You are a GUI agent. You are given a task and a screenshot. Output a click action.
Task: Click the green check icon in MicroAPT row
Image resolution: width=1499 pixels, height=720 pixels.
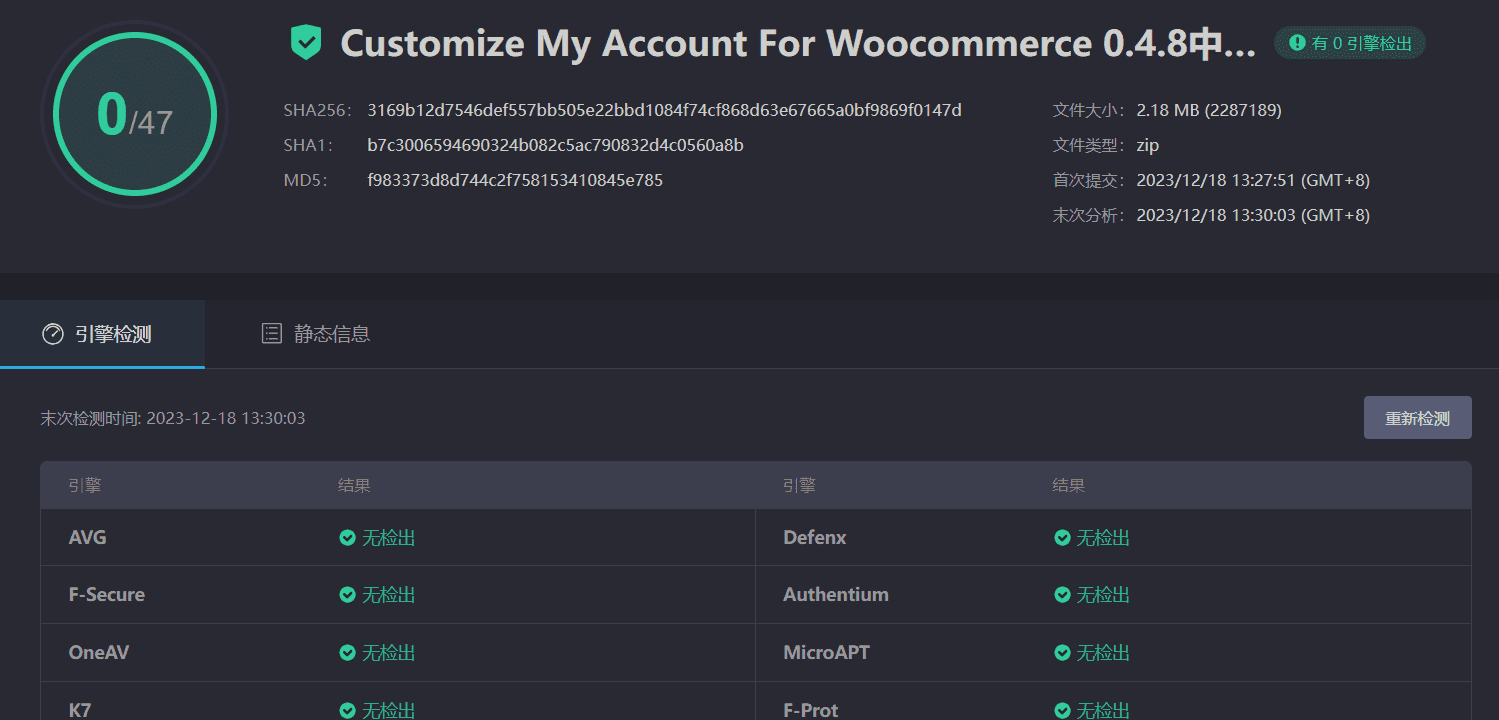pos(1062,653)
